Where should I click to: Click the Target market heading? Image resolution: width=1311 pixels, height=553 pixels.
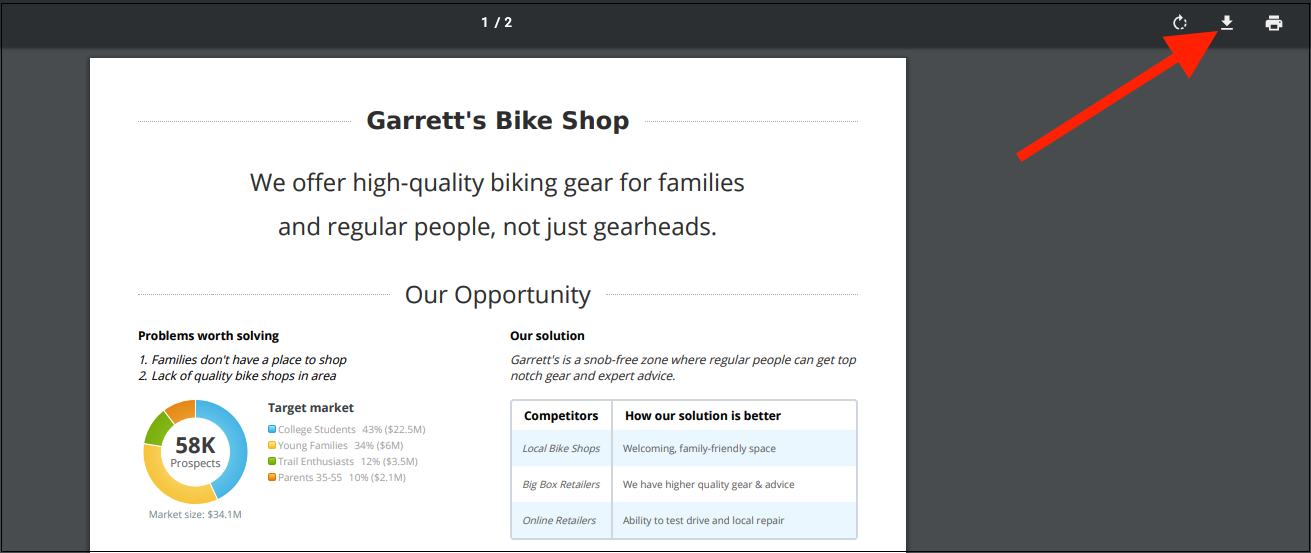click(x=310, y=408)
